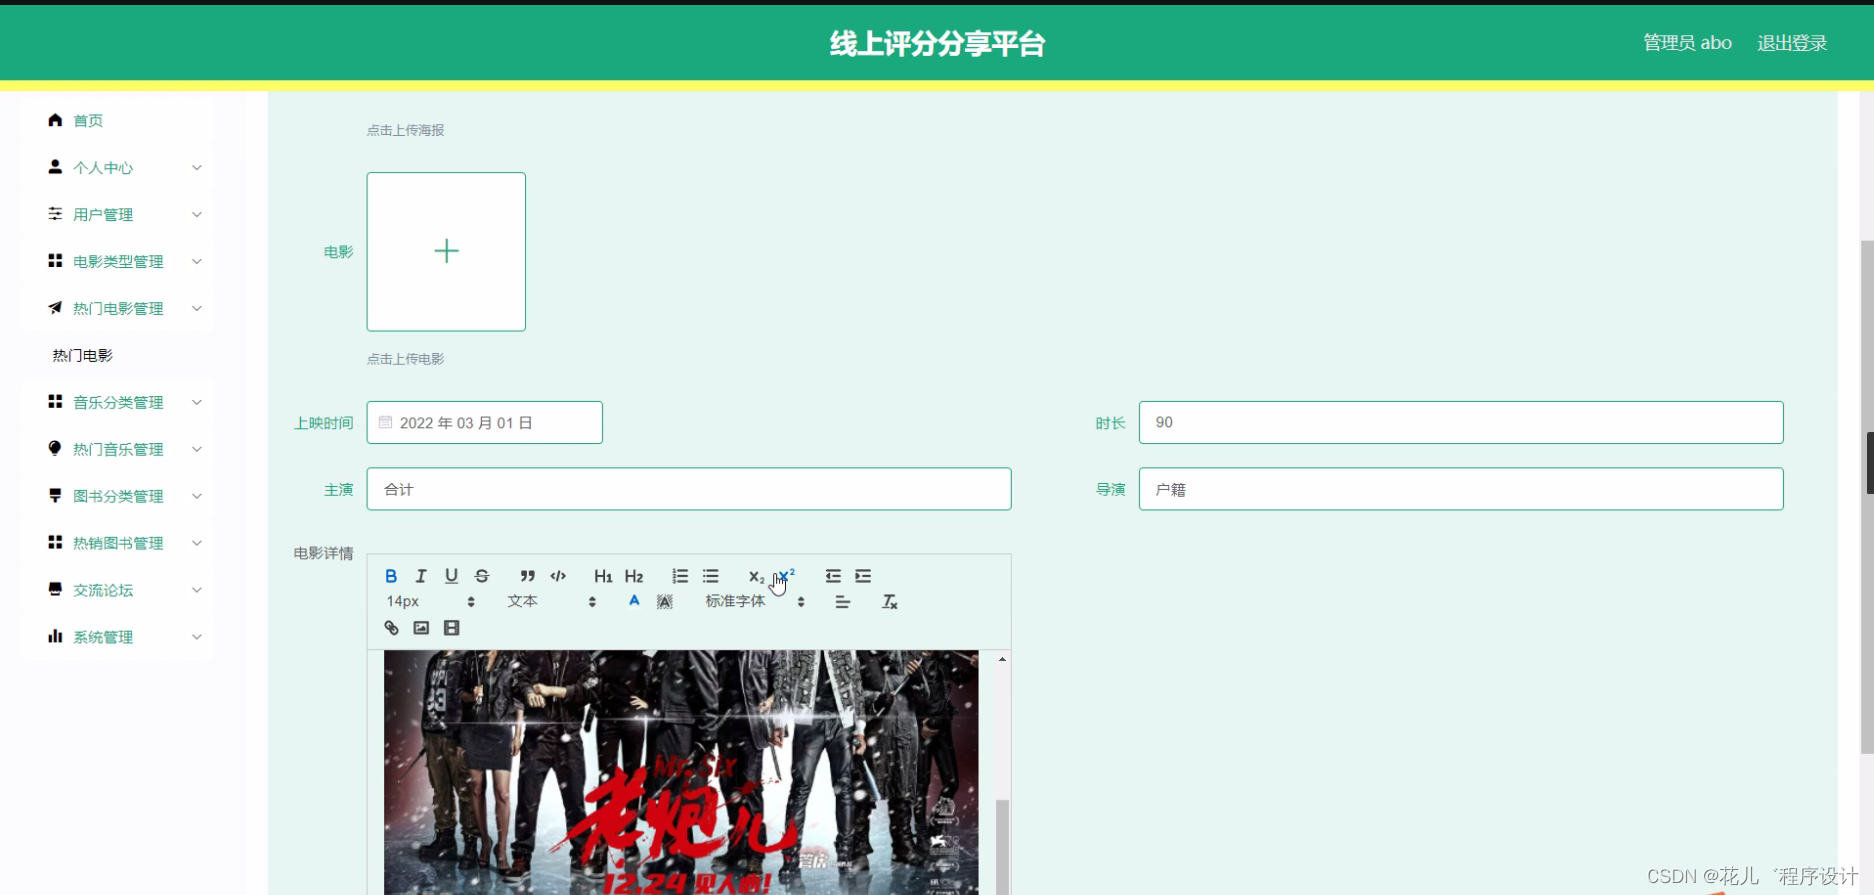Image resolution: width=1874 pixels, height=895 pixels.
Task: Open the text alignment options
Action: pyautogui.click(x=843, y=602)
